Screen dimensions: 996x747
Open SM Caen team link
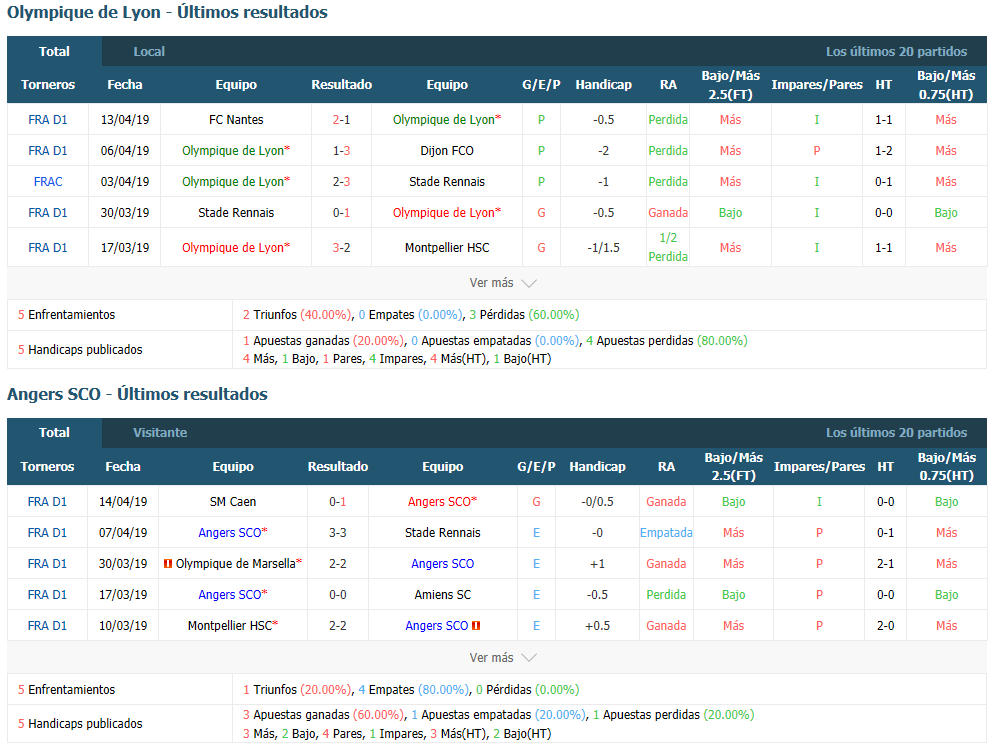232,502
